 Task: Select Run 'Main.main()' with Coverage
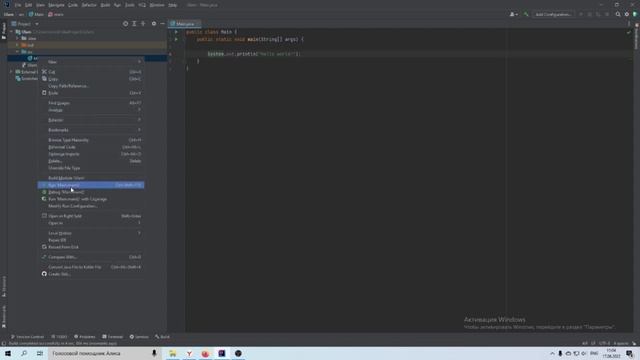coord(91,199)
